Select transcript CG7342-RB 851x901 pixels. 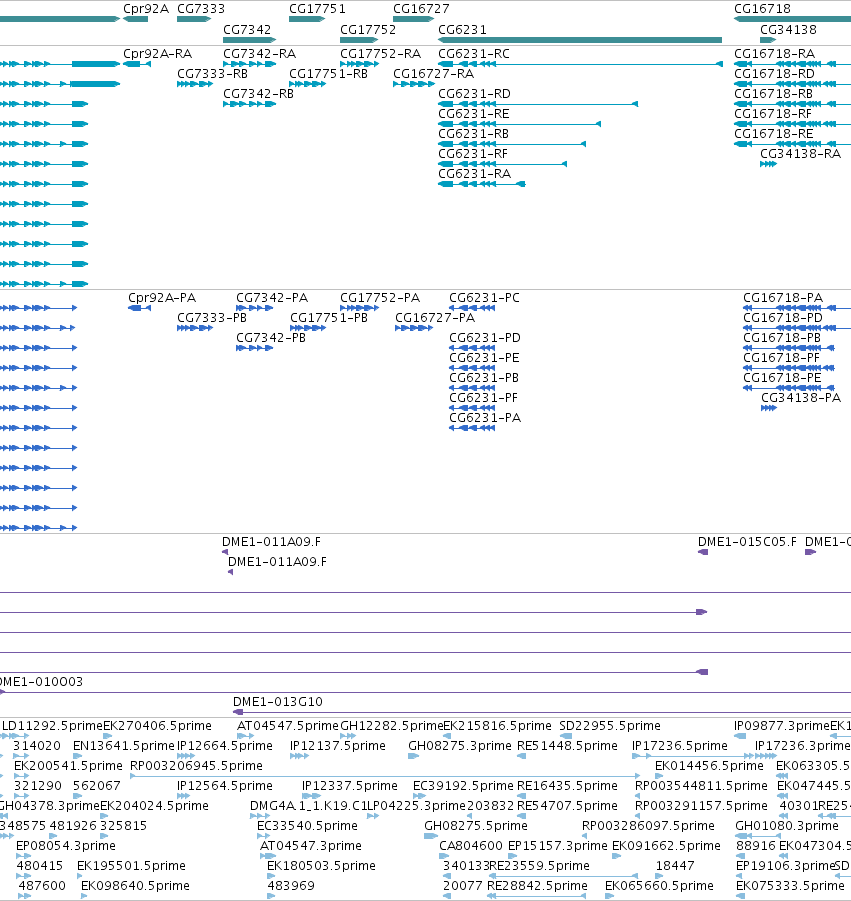tap(258, 94)
